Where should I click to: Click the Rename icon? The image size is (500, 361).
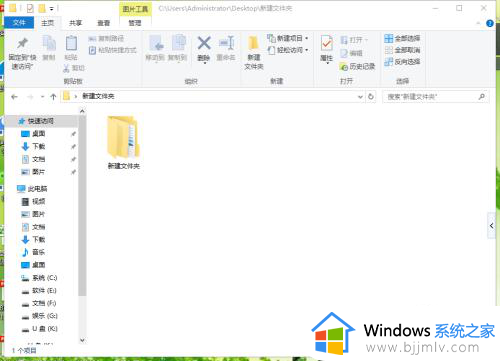click(227, 43)
